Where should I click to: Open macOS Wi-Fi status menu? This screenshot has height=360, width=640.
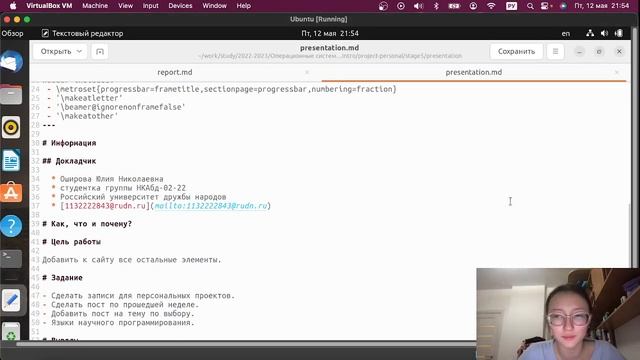point(491,6)
